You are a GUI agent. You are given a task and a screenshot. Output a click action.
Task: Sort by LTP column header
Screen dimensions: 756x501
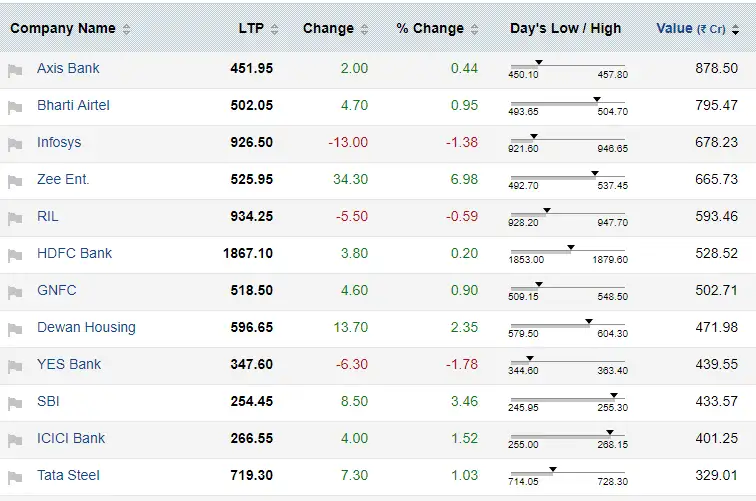pyautogui.click(x=251, y=29)
